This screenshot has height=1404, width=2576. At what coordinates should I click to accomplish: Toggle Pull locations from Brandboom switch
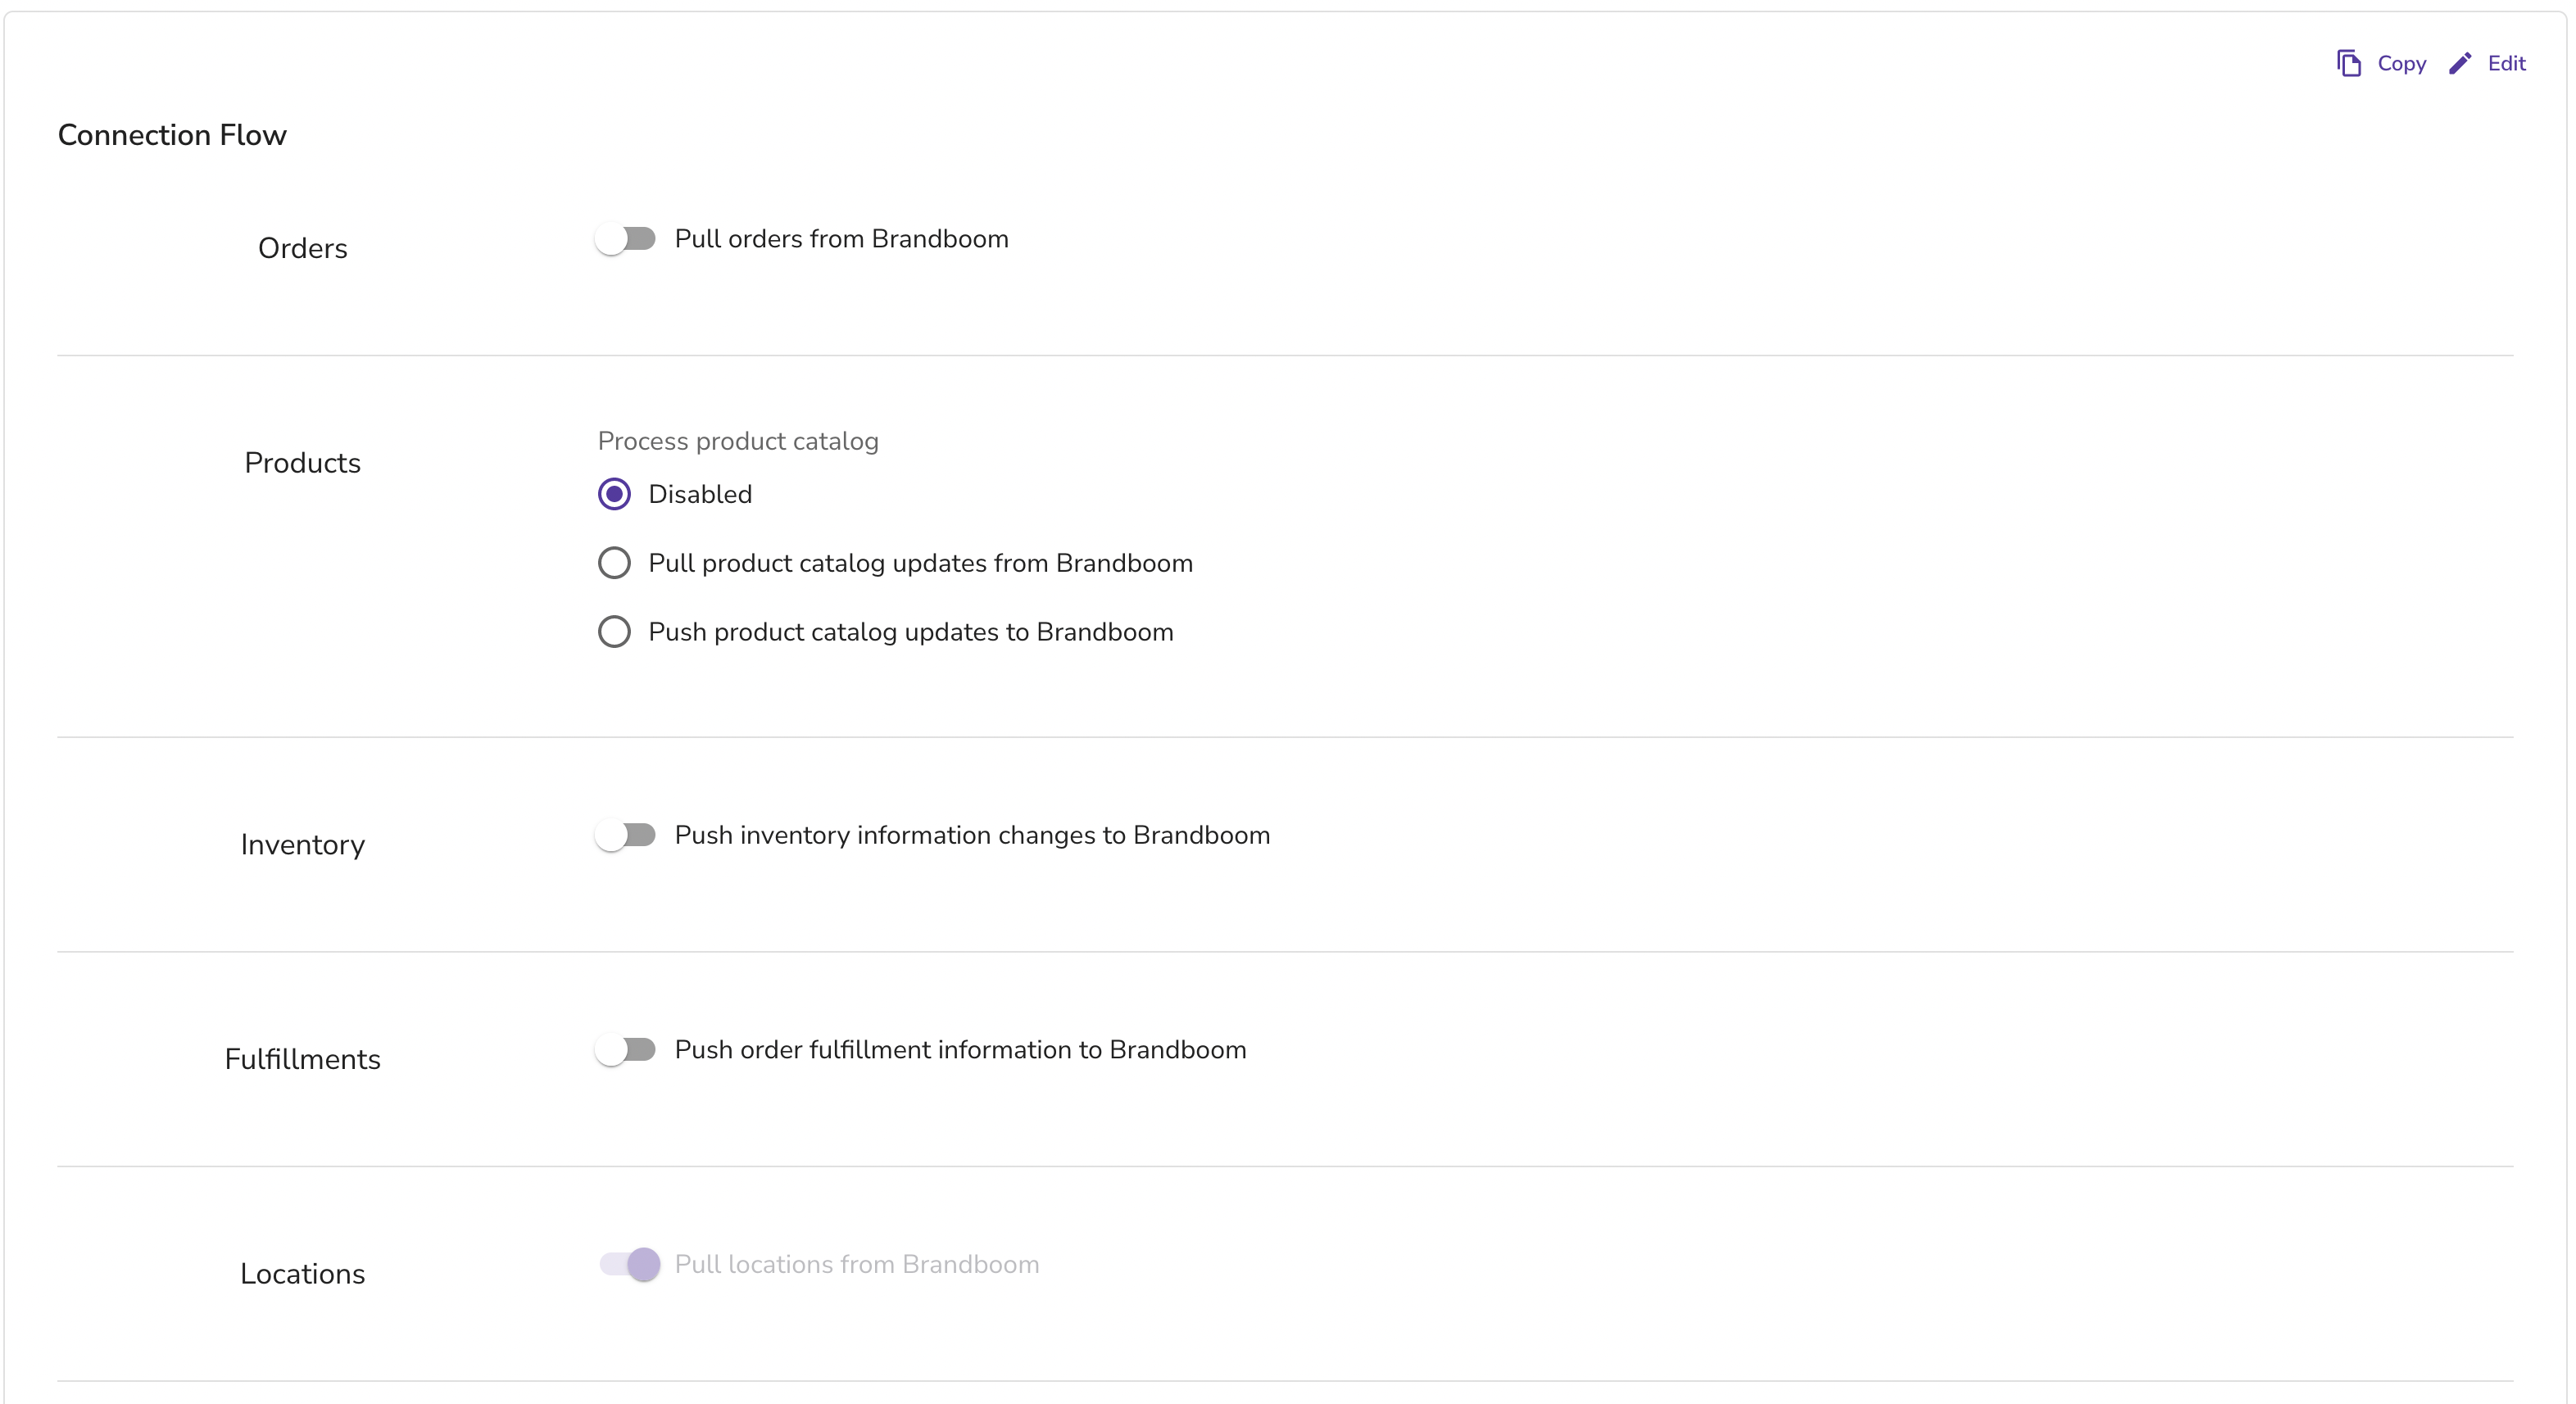(629, 1264)
